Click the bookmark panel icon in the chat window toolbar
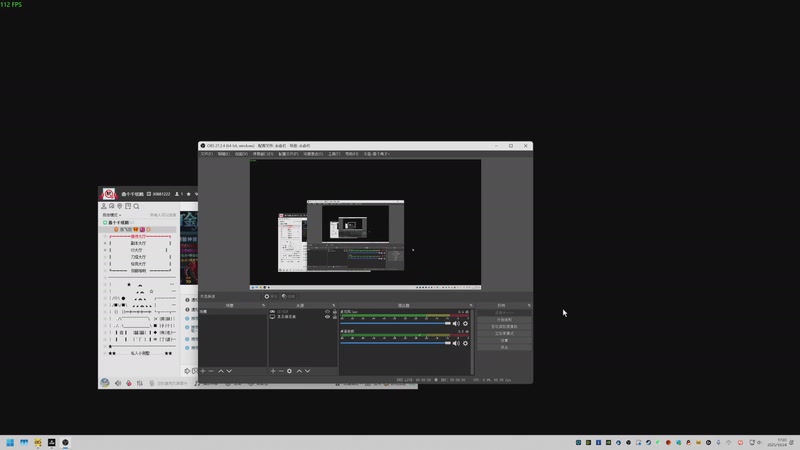Viewport: 800px width, 450px height. pyautogui.click(x=128, y=206)
